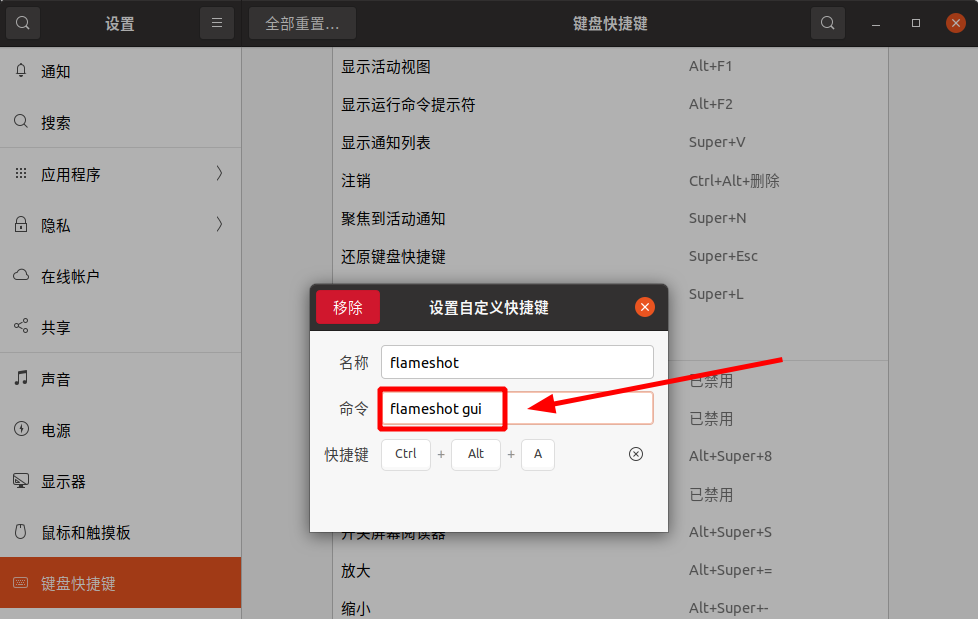This screenshot has width=978, height=619.
Task: Expand the chevron on the 应用程序 row
Action: (x=219, y=173)
